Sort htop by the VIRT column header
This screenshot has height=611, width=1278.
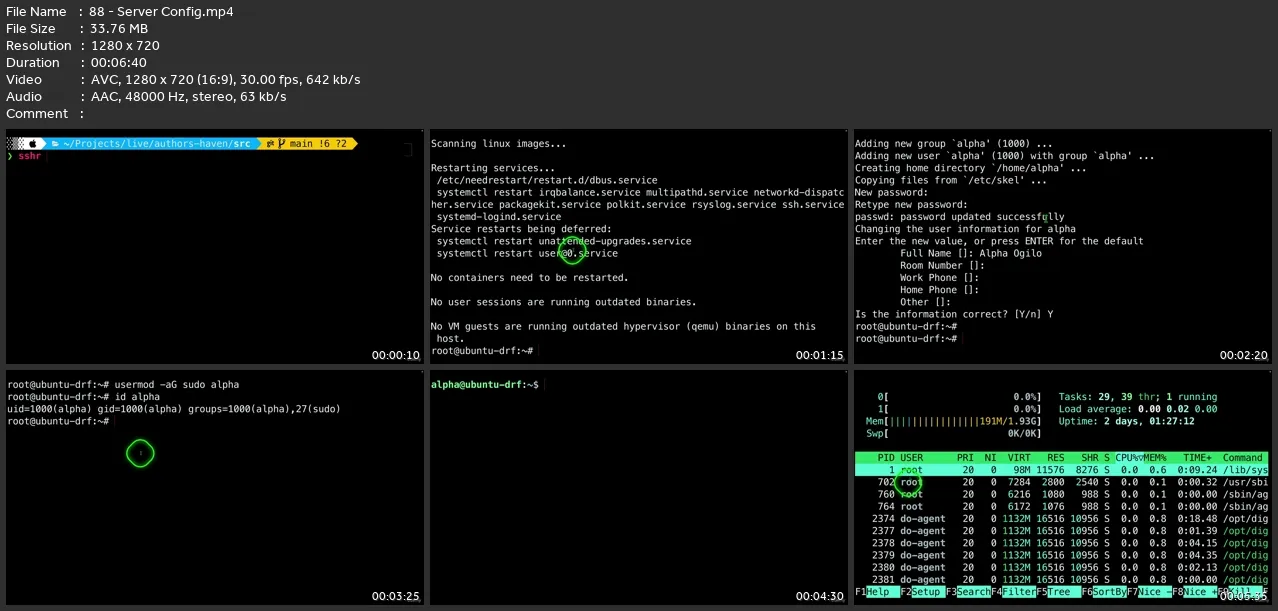tap(1019, 458)
